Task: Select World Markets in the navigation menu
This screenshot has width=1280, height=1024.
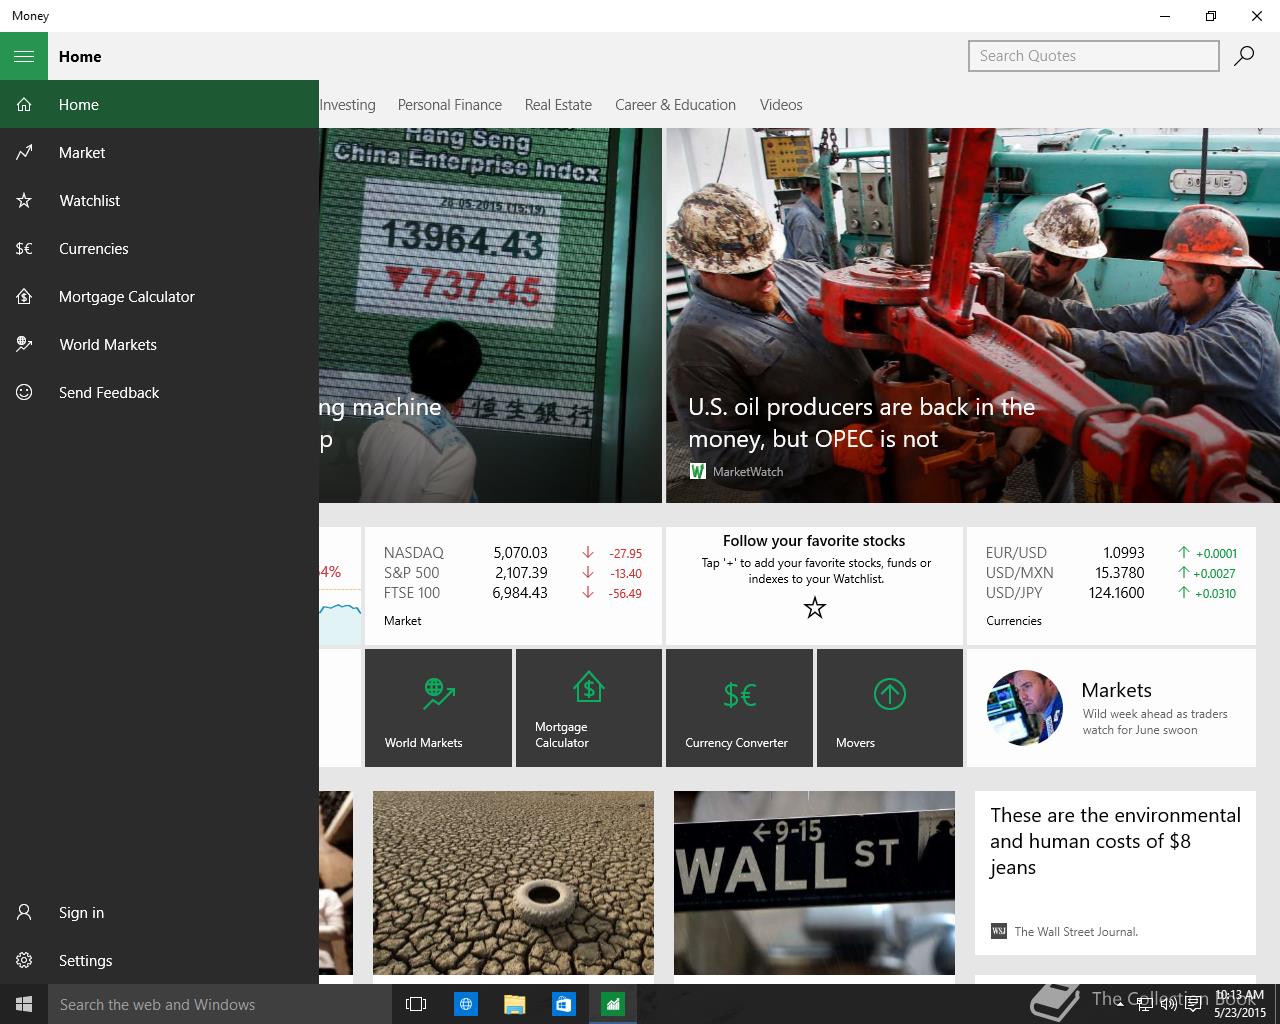Action: tap(159, 344)
